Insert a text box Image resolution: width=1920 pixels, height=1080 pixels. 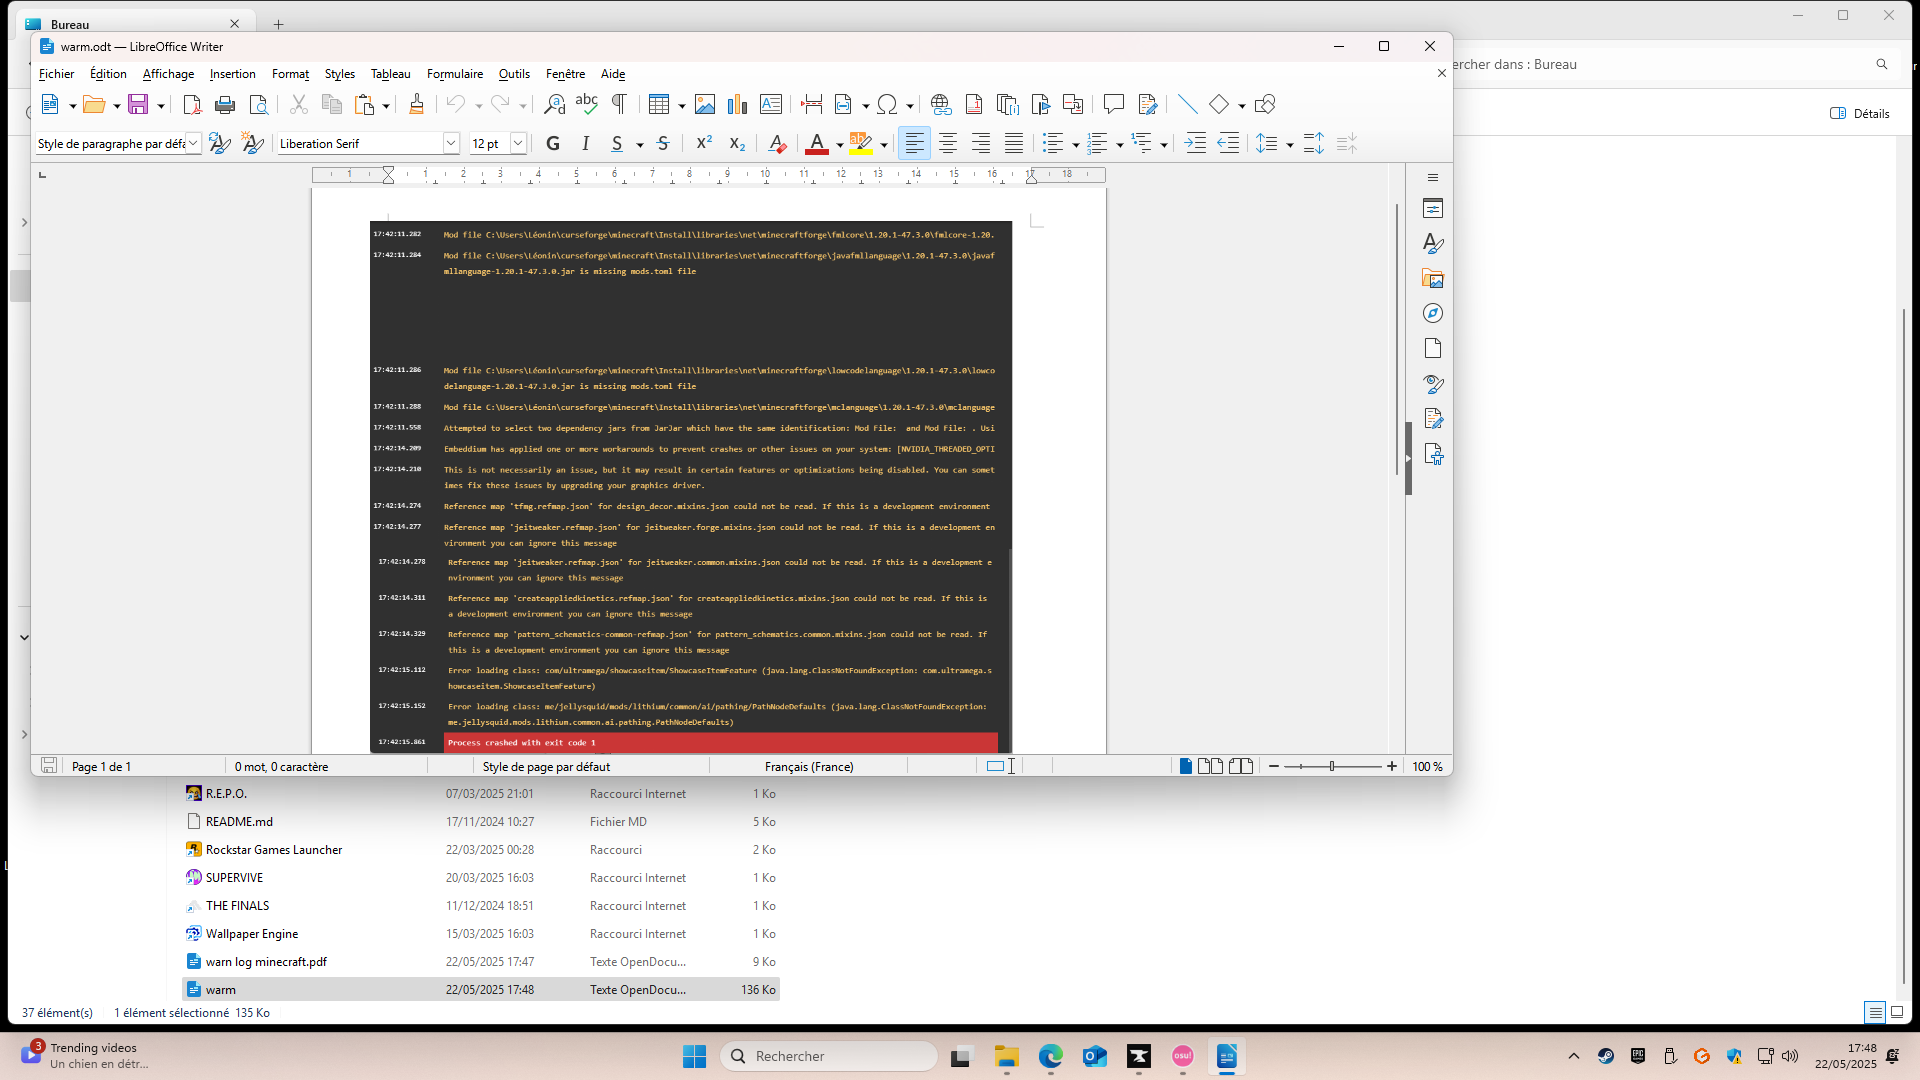click(771, 104)
